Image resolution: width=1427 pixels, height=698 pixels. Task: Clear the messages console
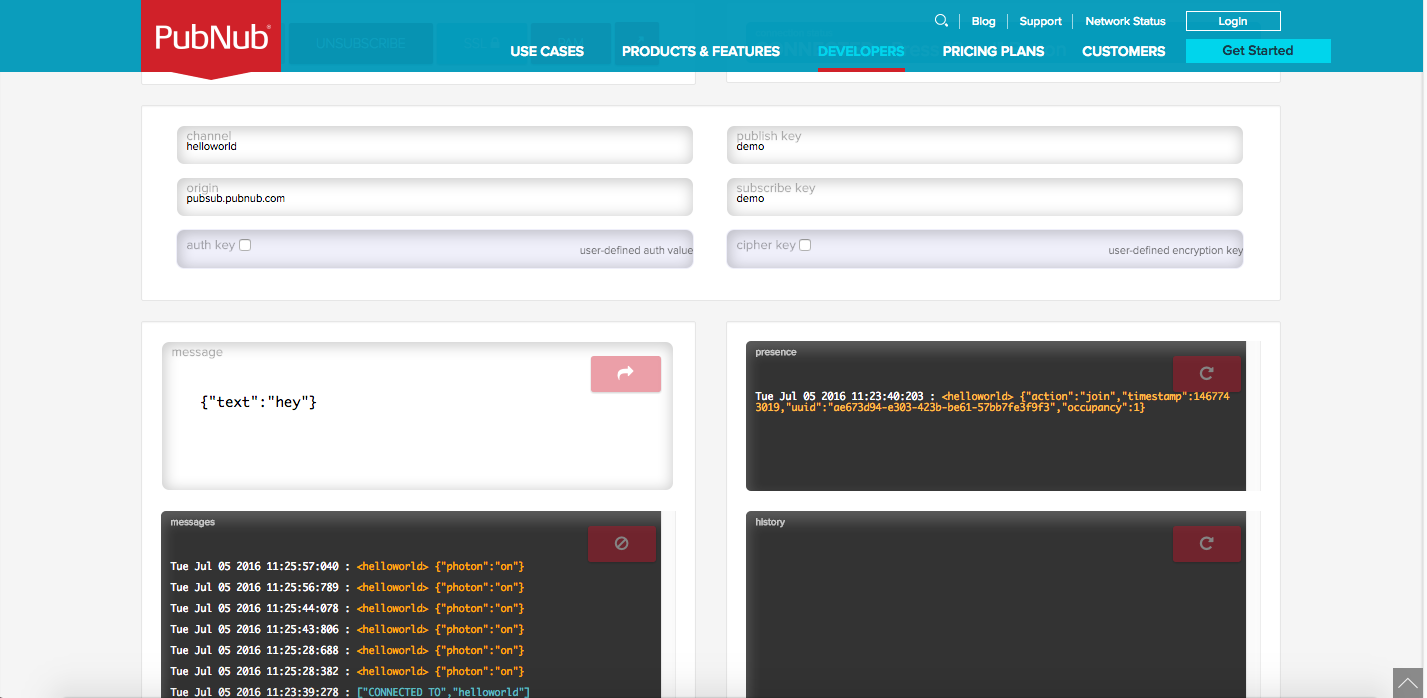pos(621,543)
